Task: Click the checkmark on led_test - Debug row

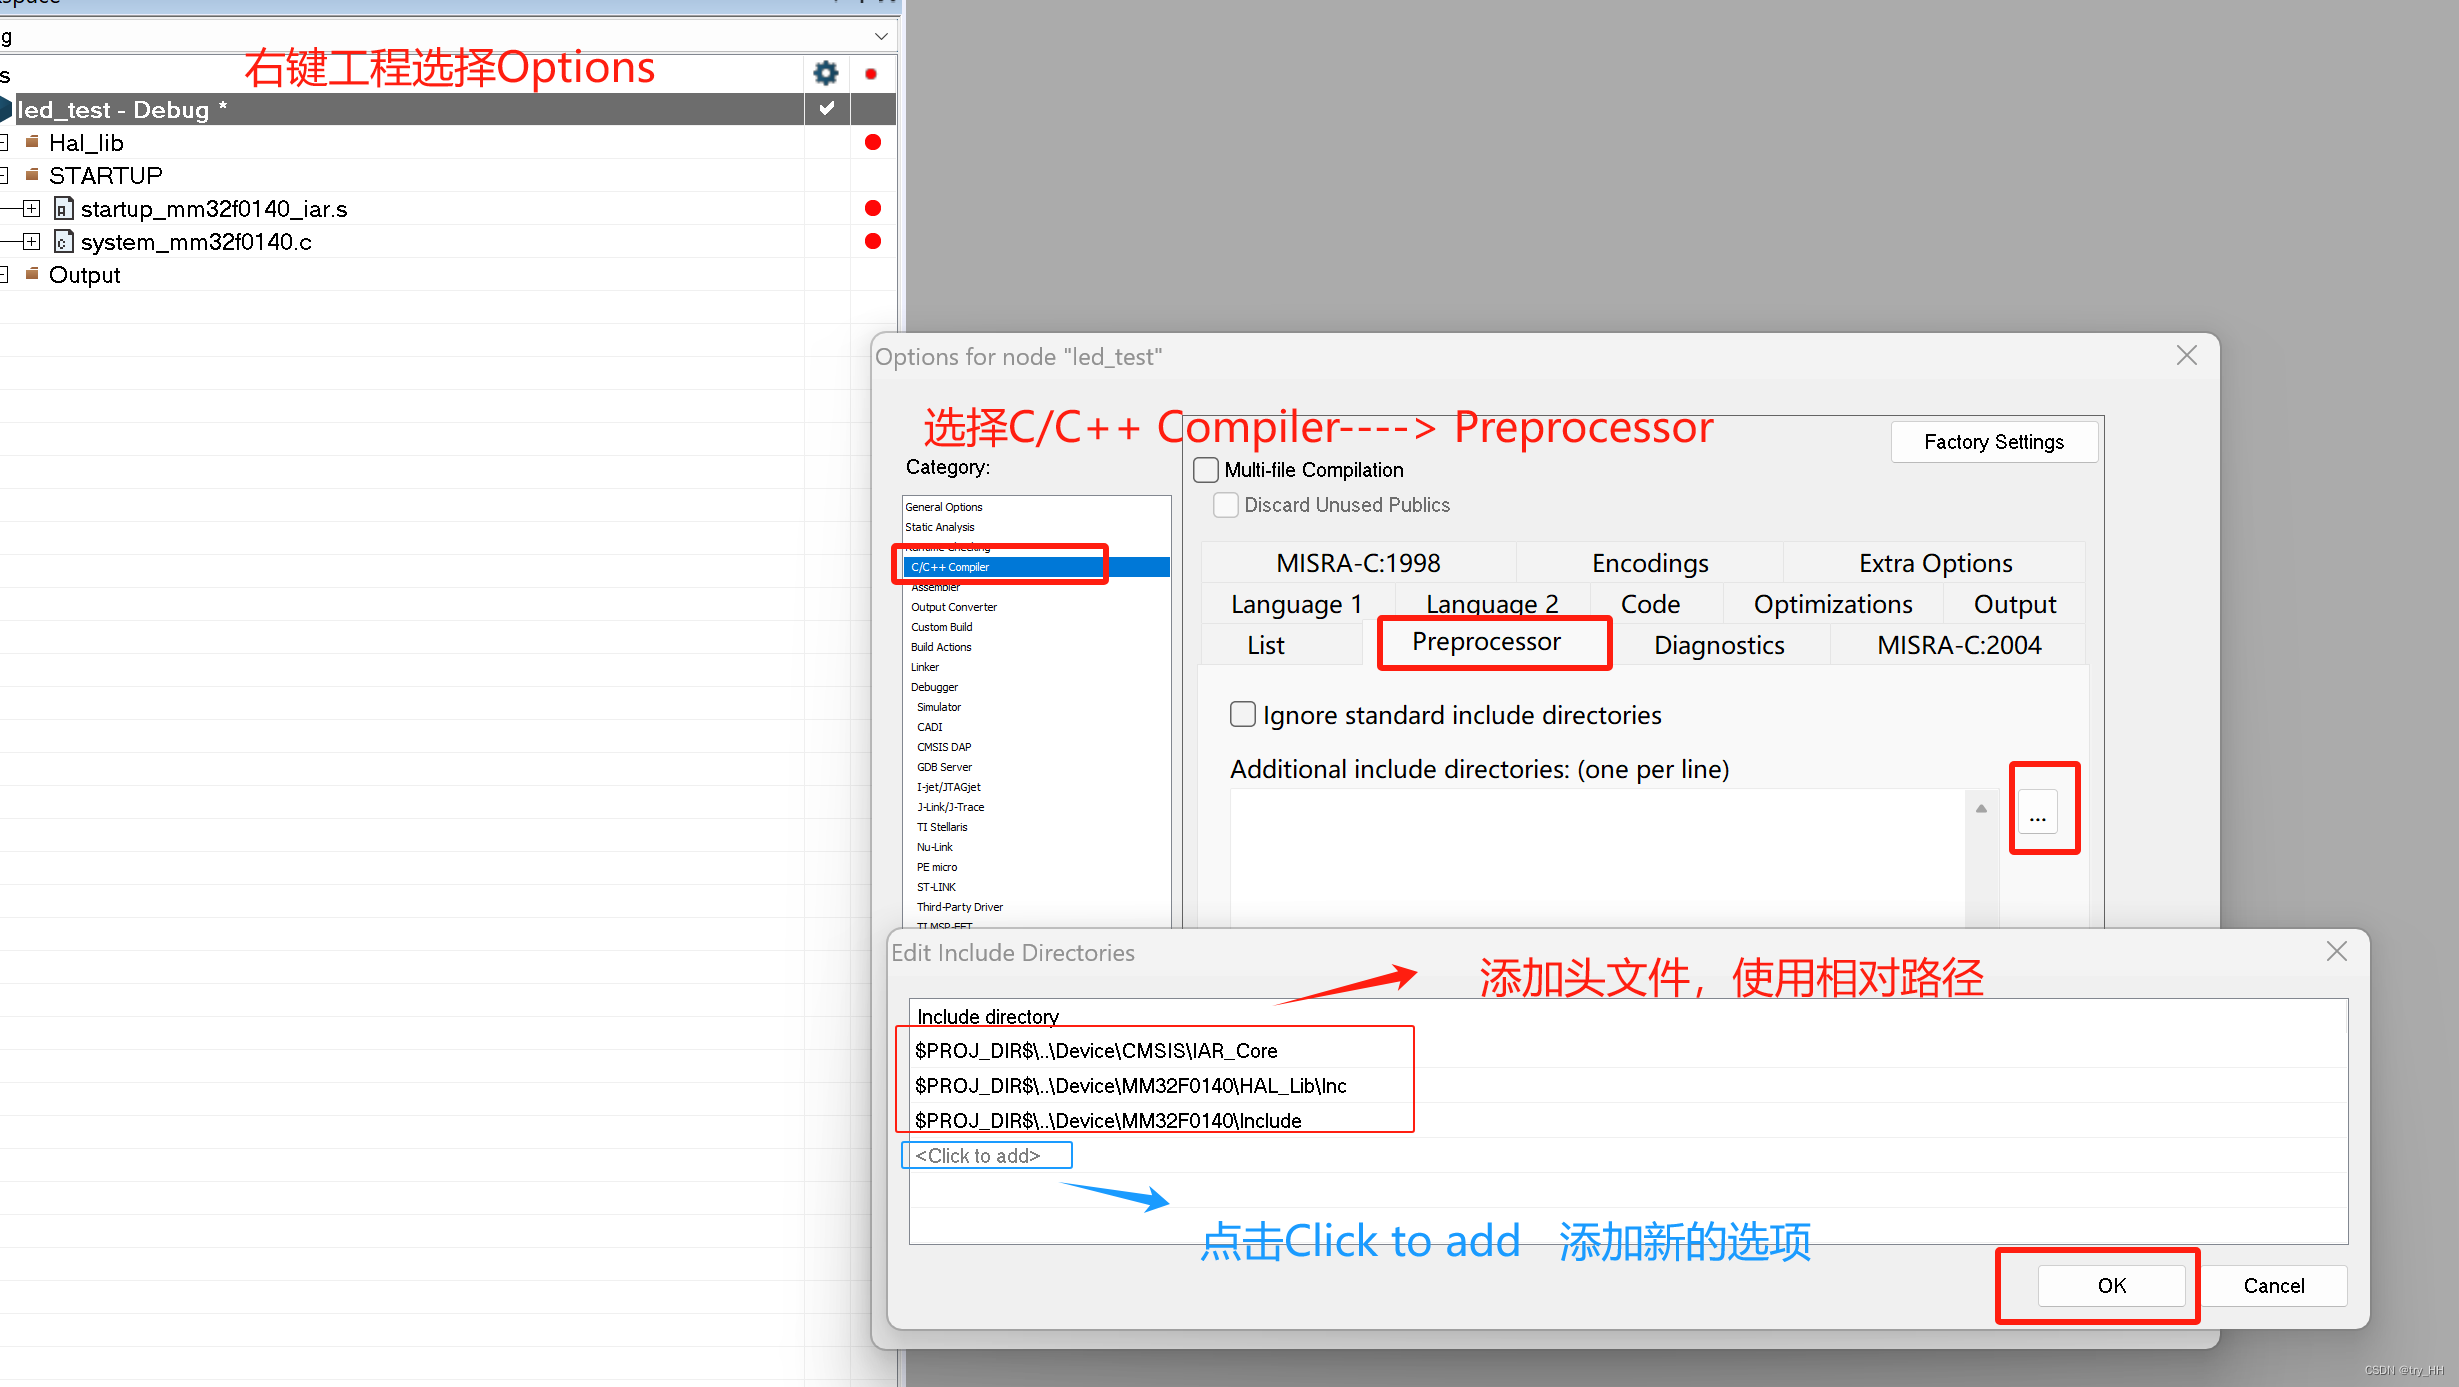Action: (x=827, y=108)
